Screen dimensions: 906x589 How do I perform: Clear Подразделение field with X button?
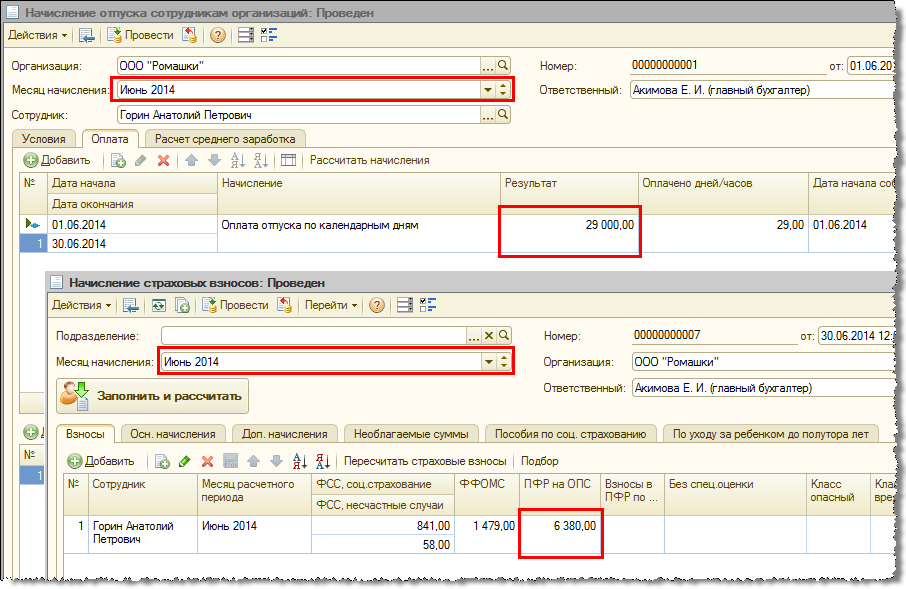pyautogui.click(x=489, y=335)
